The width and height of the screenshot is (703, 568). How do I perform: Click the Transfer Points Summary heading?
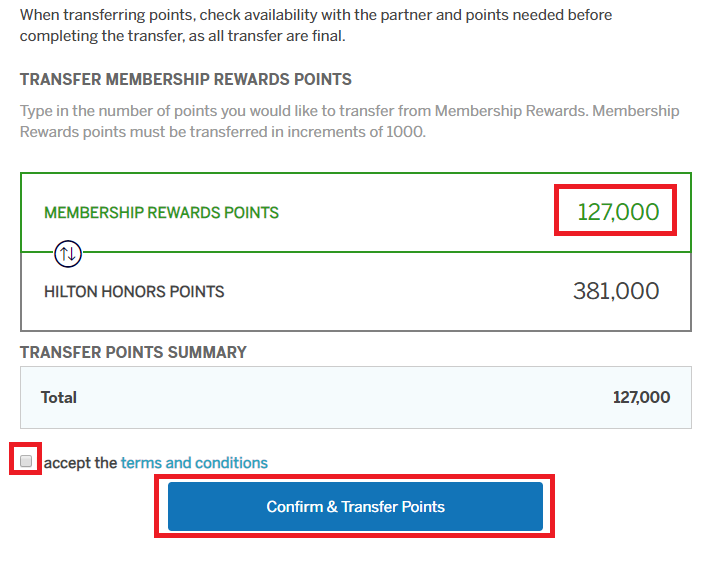tap(133, 352)
